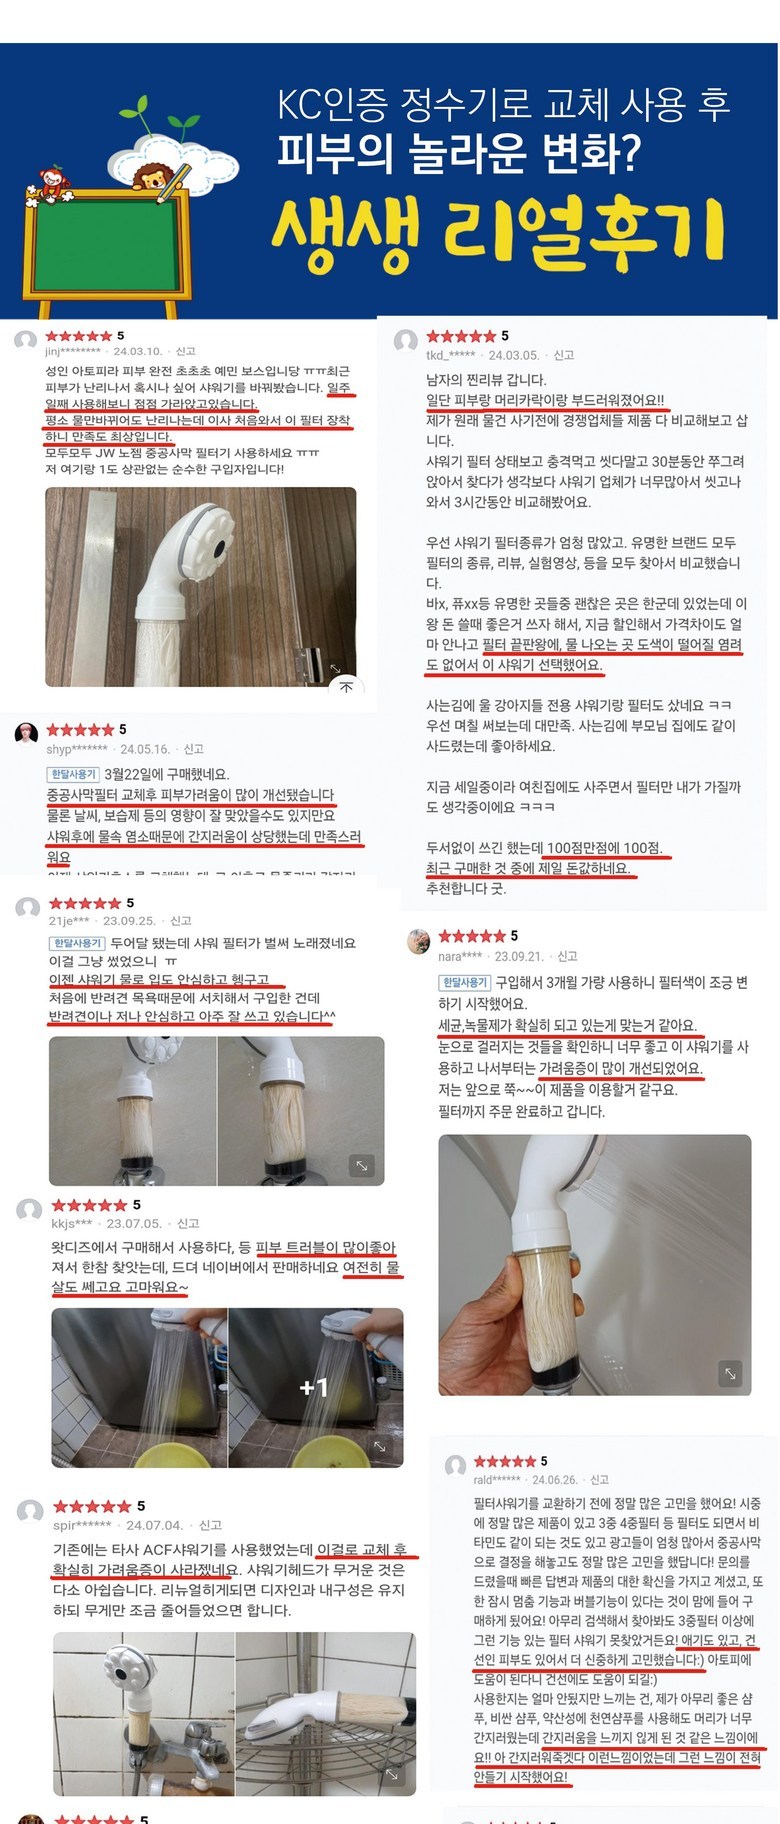
Task: Click nara reviewer's profile avatar
Action: click(x=419, y=942)
